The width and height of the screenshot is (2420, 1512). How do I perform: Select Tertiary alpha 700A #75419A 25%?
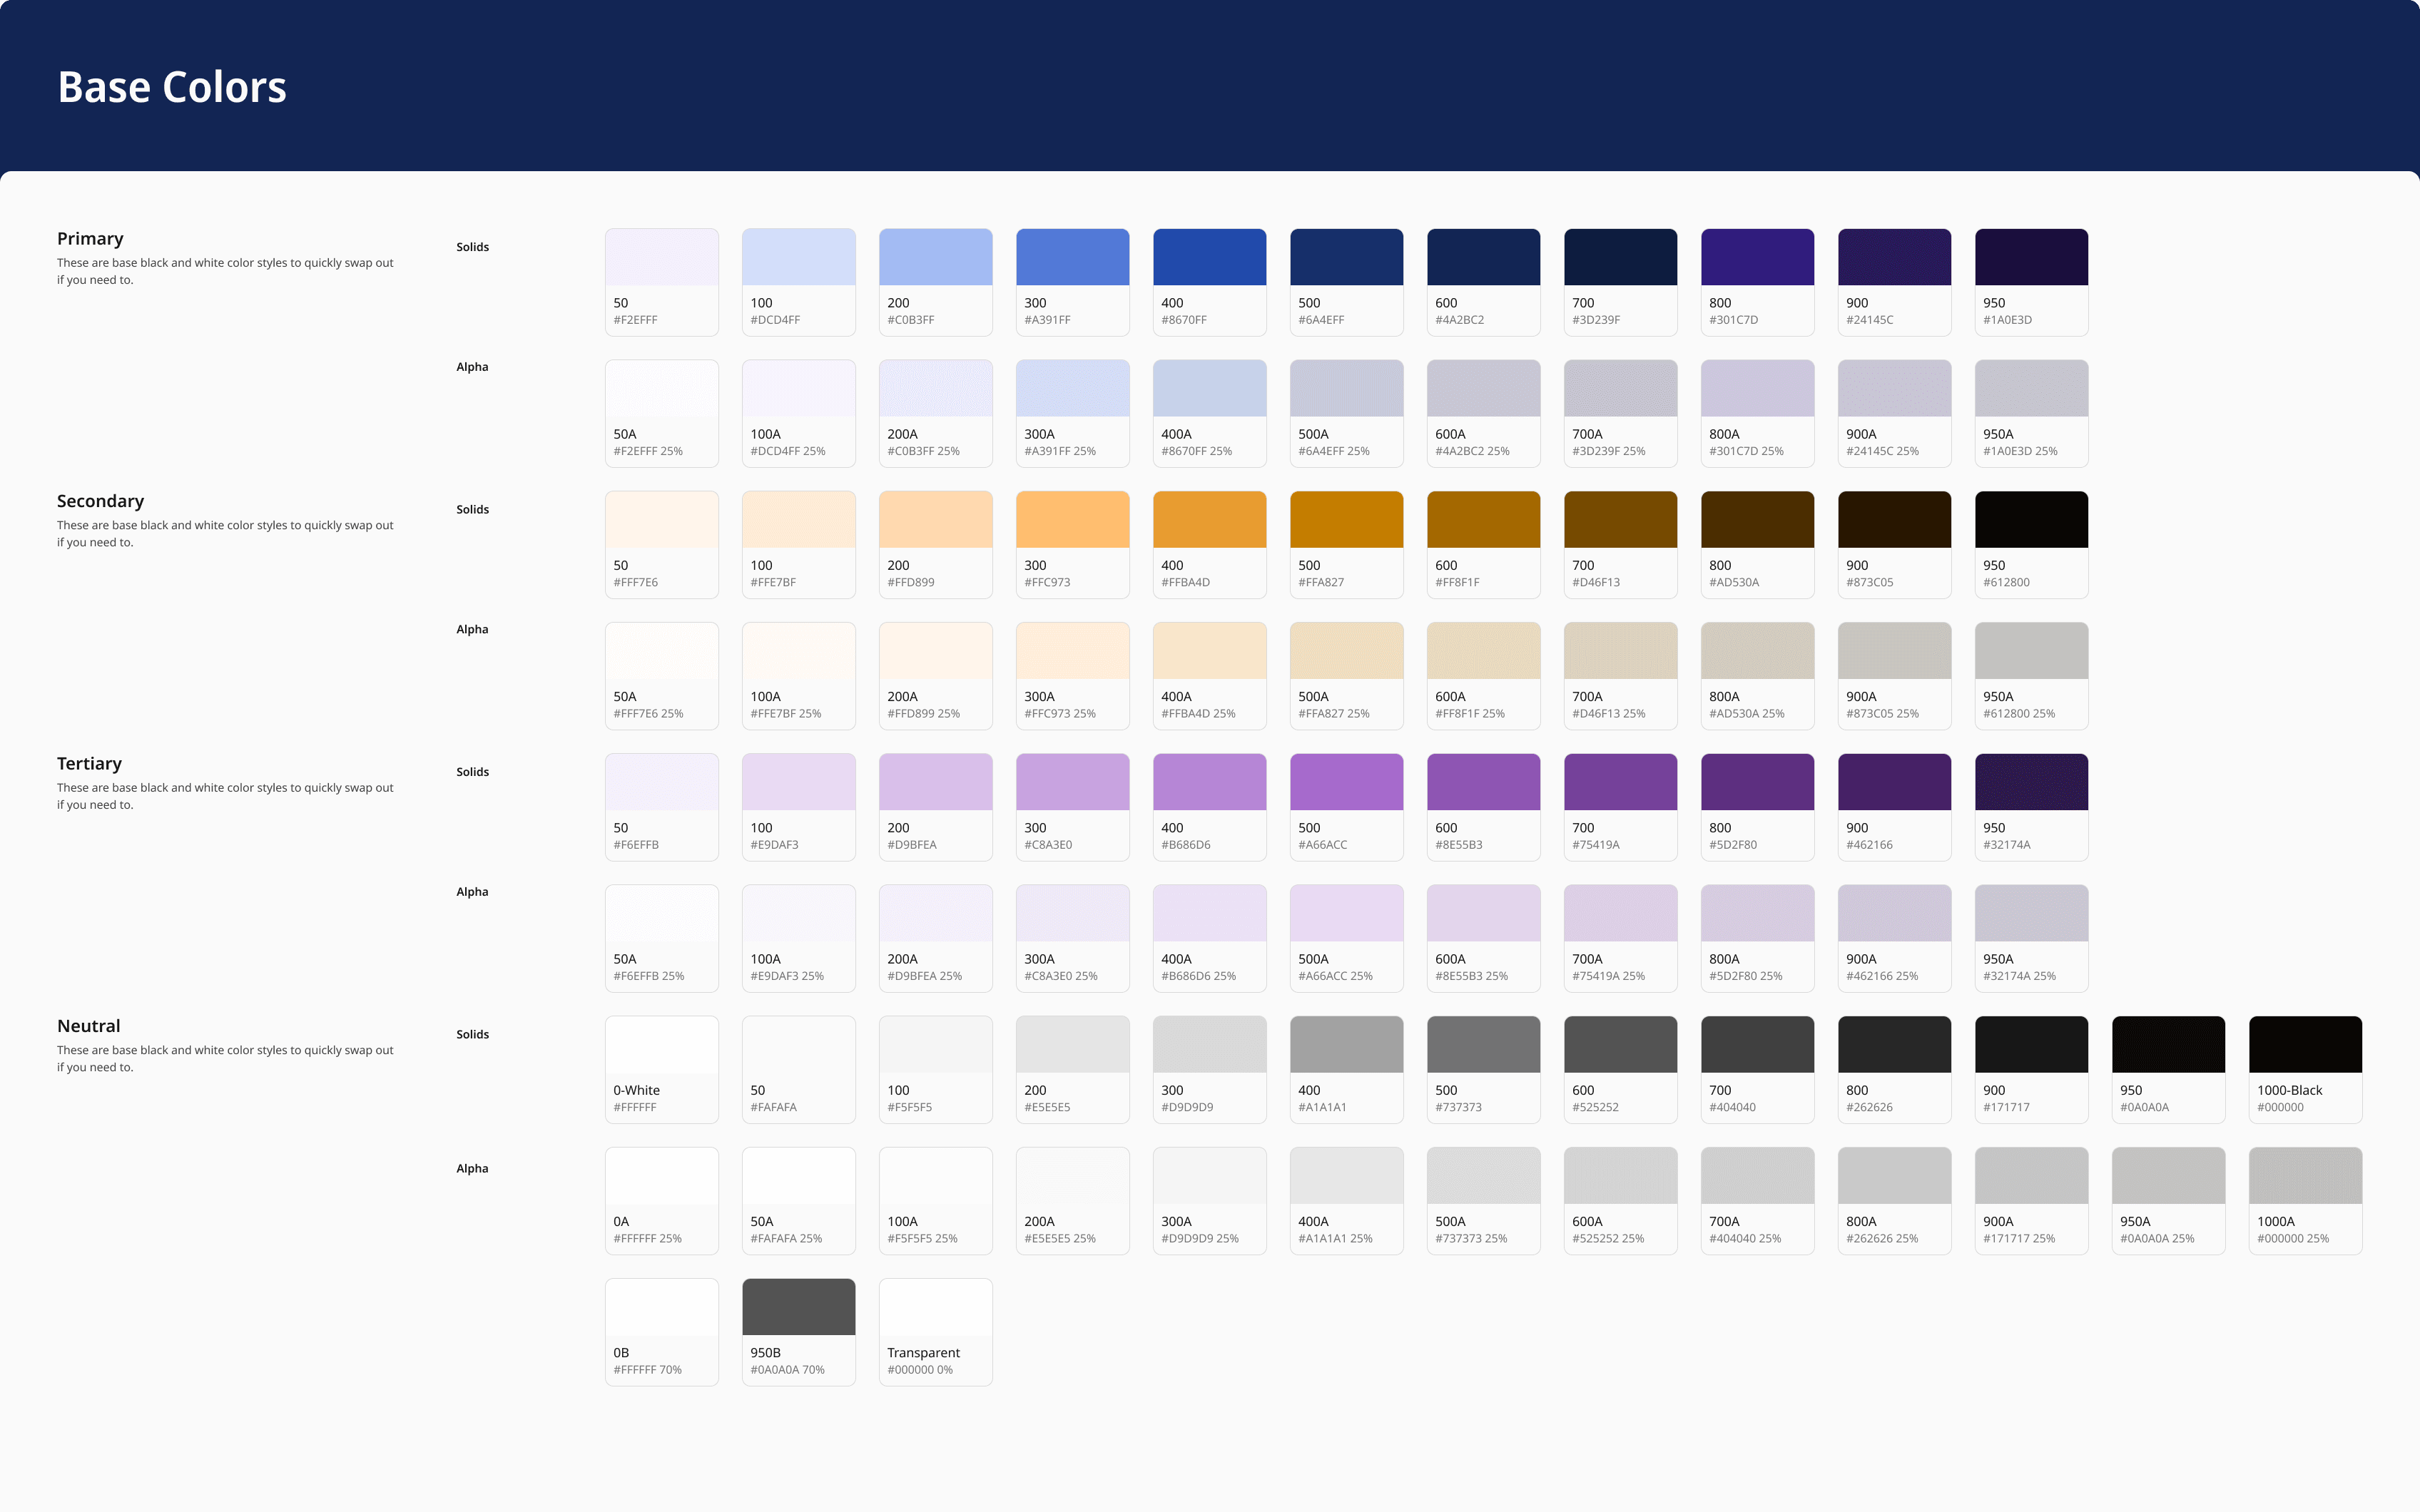1620,938
